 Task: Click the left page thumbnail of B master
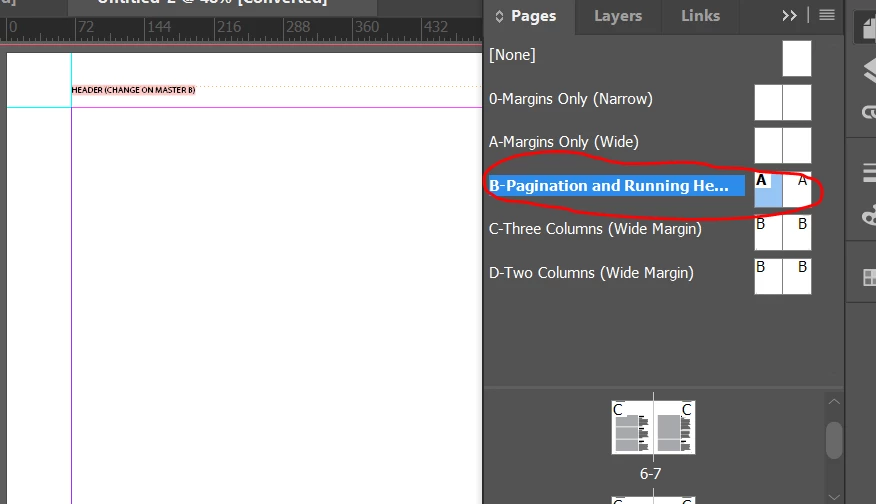768,189
